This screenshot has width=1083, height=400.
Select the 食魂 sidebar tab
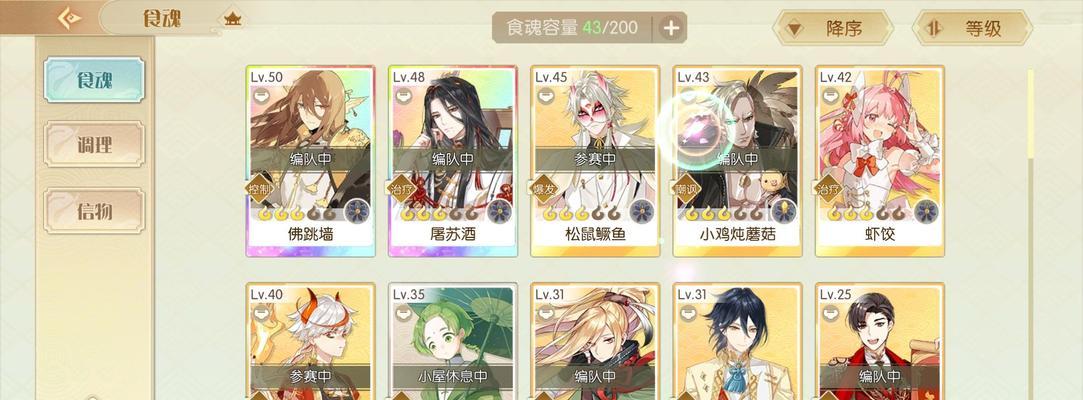(x=94, y=79)
